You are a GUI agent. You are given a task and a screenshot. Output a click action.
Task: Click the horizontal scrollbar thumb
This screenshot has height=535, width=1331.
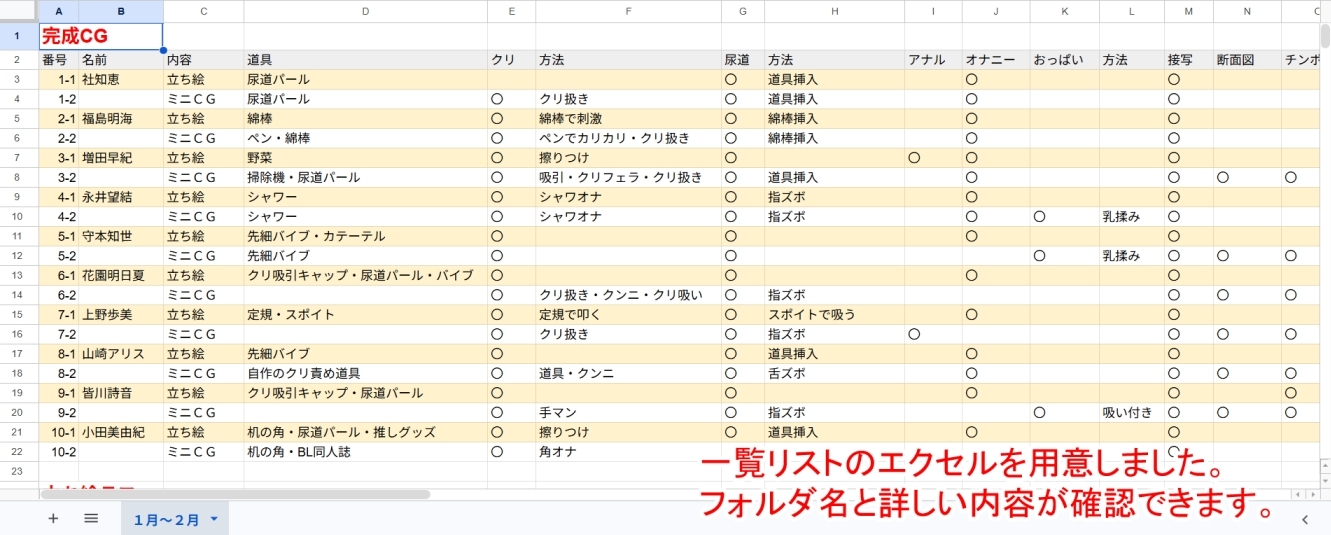click(x=235, y=494)
